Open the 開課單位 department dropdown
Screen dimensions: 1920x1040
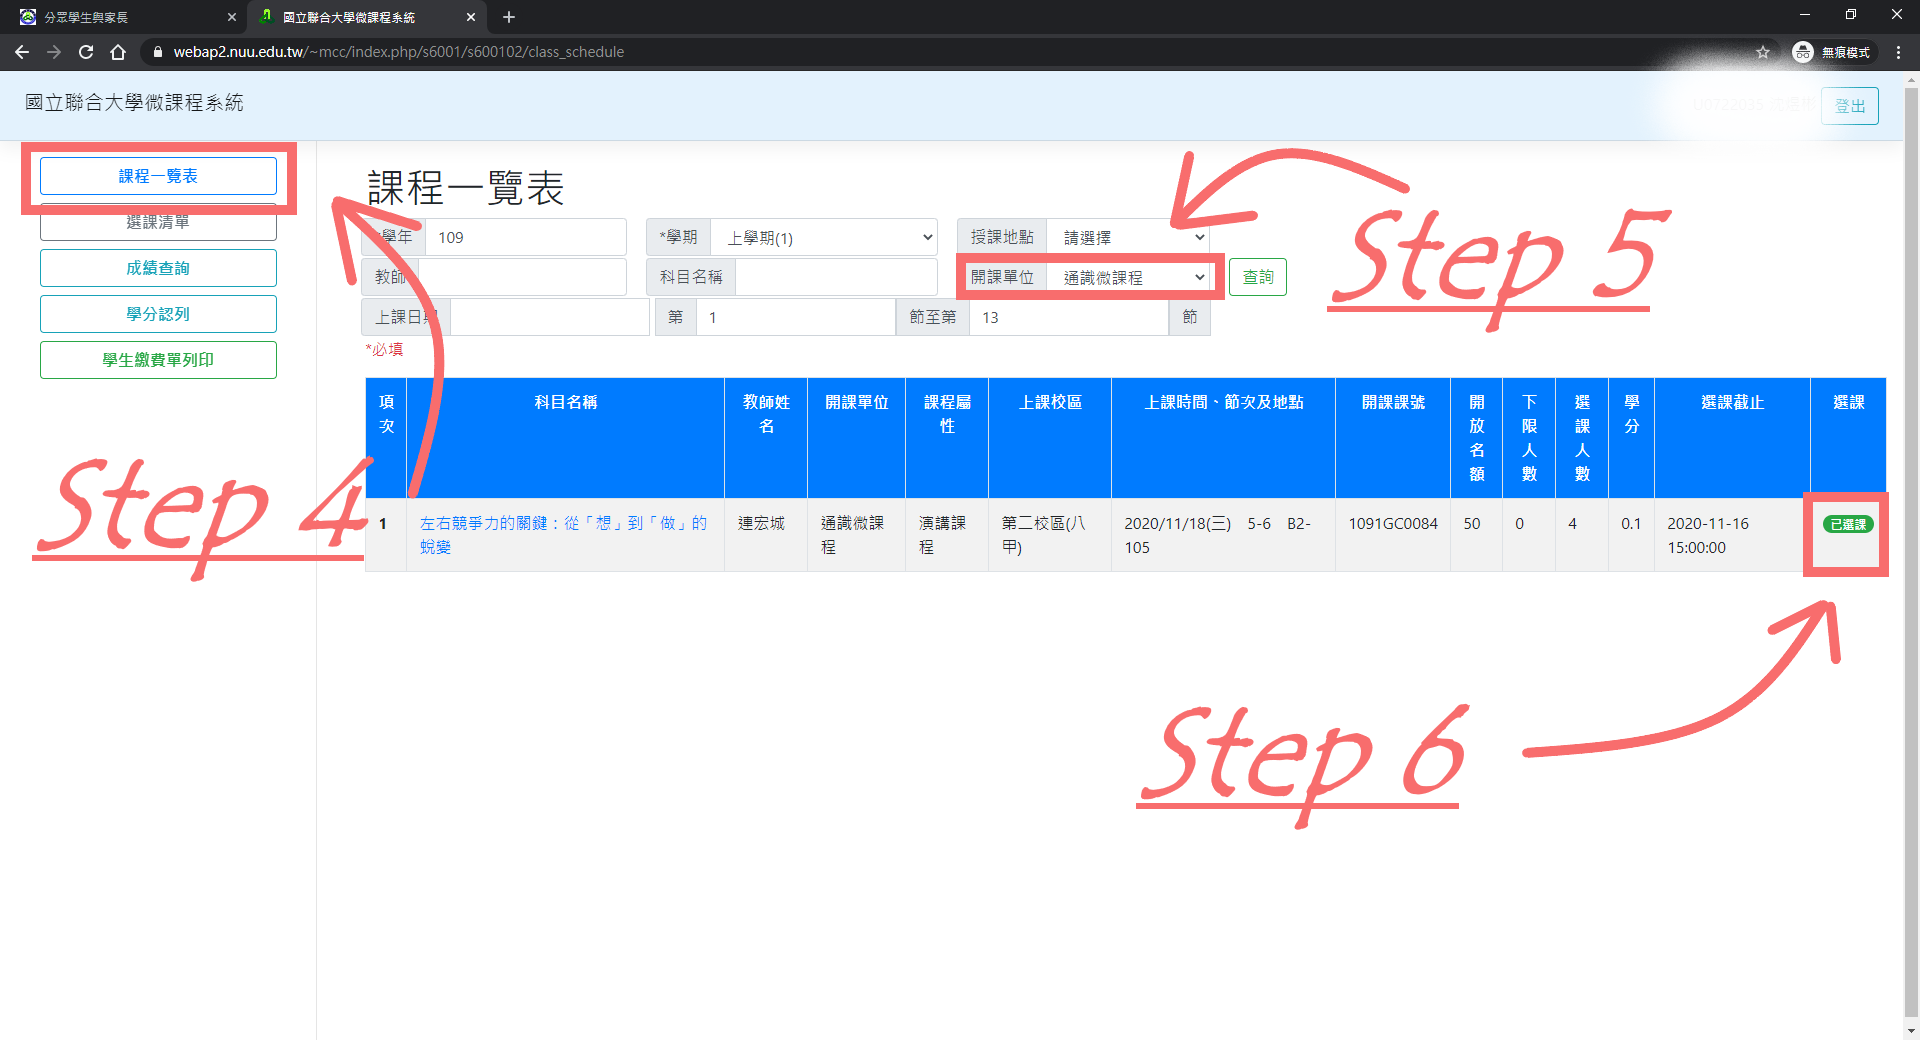point(1130,277)
